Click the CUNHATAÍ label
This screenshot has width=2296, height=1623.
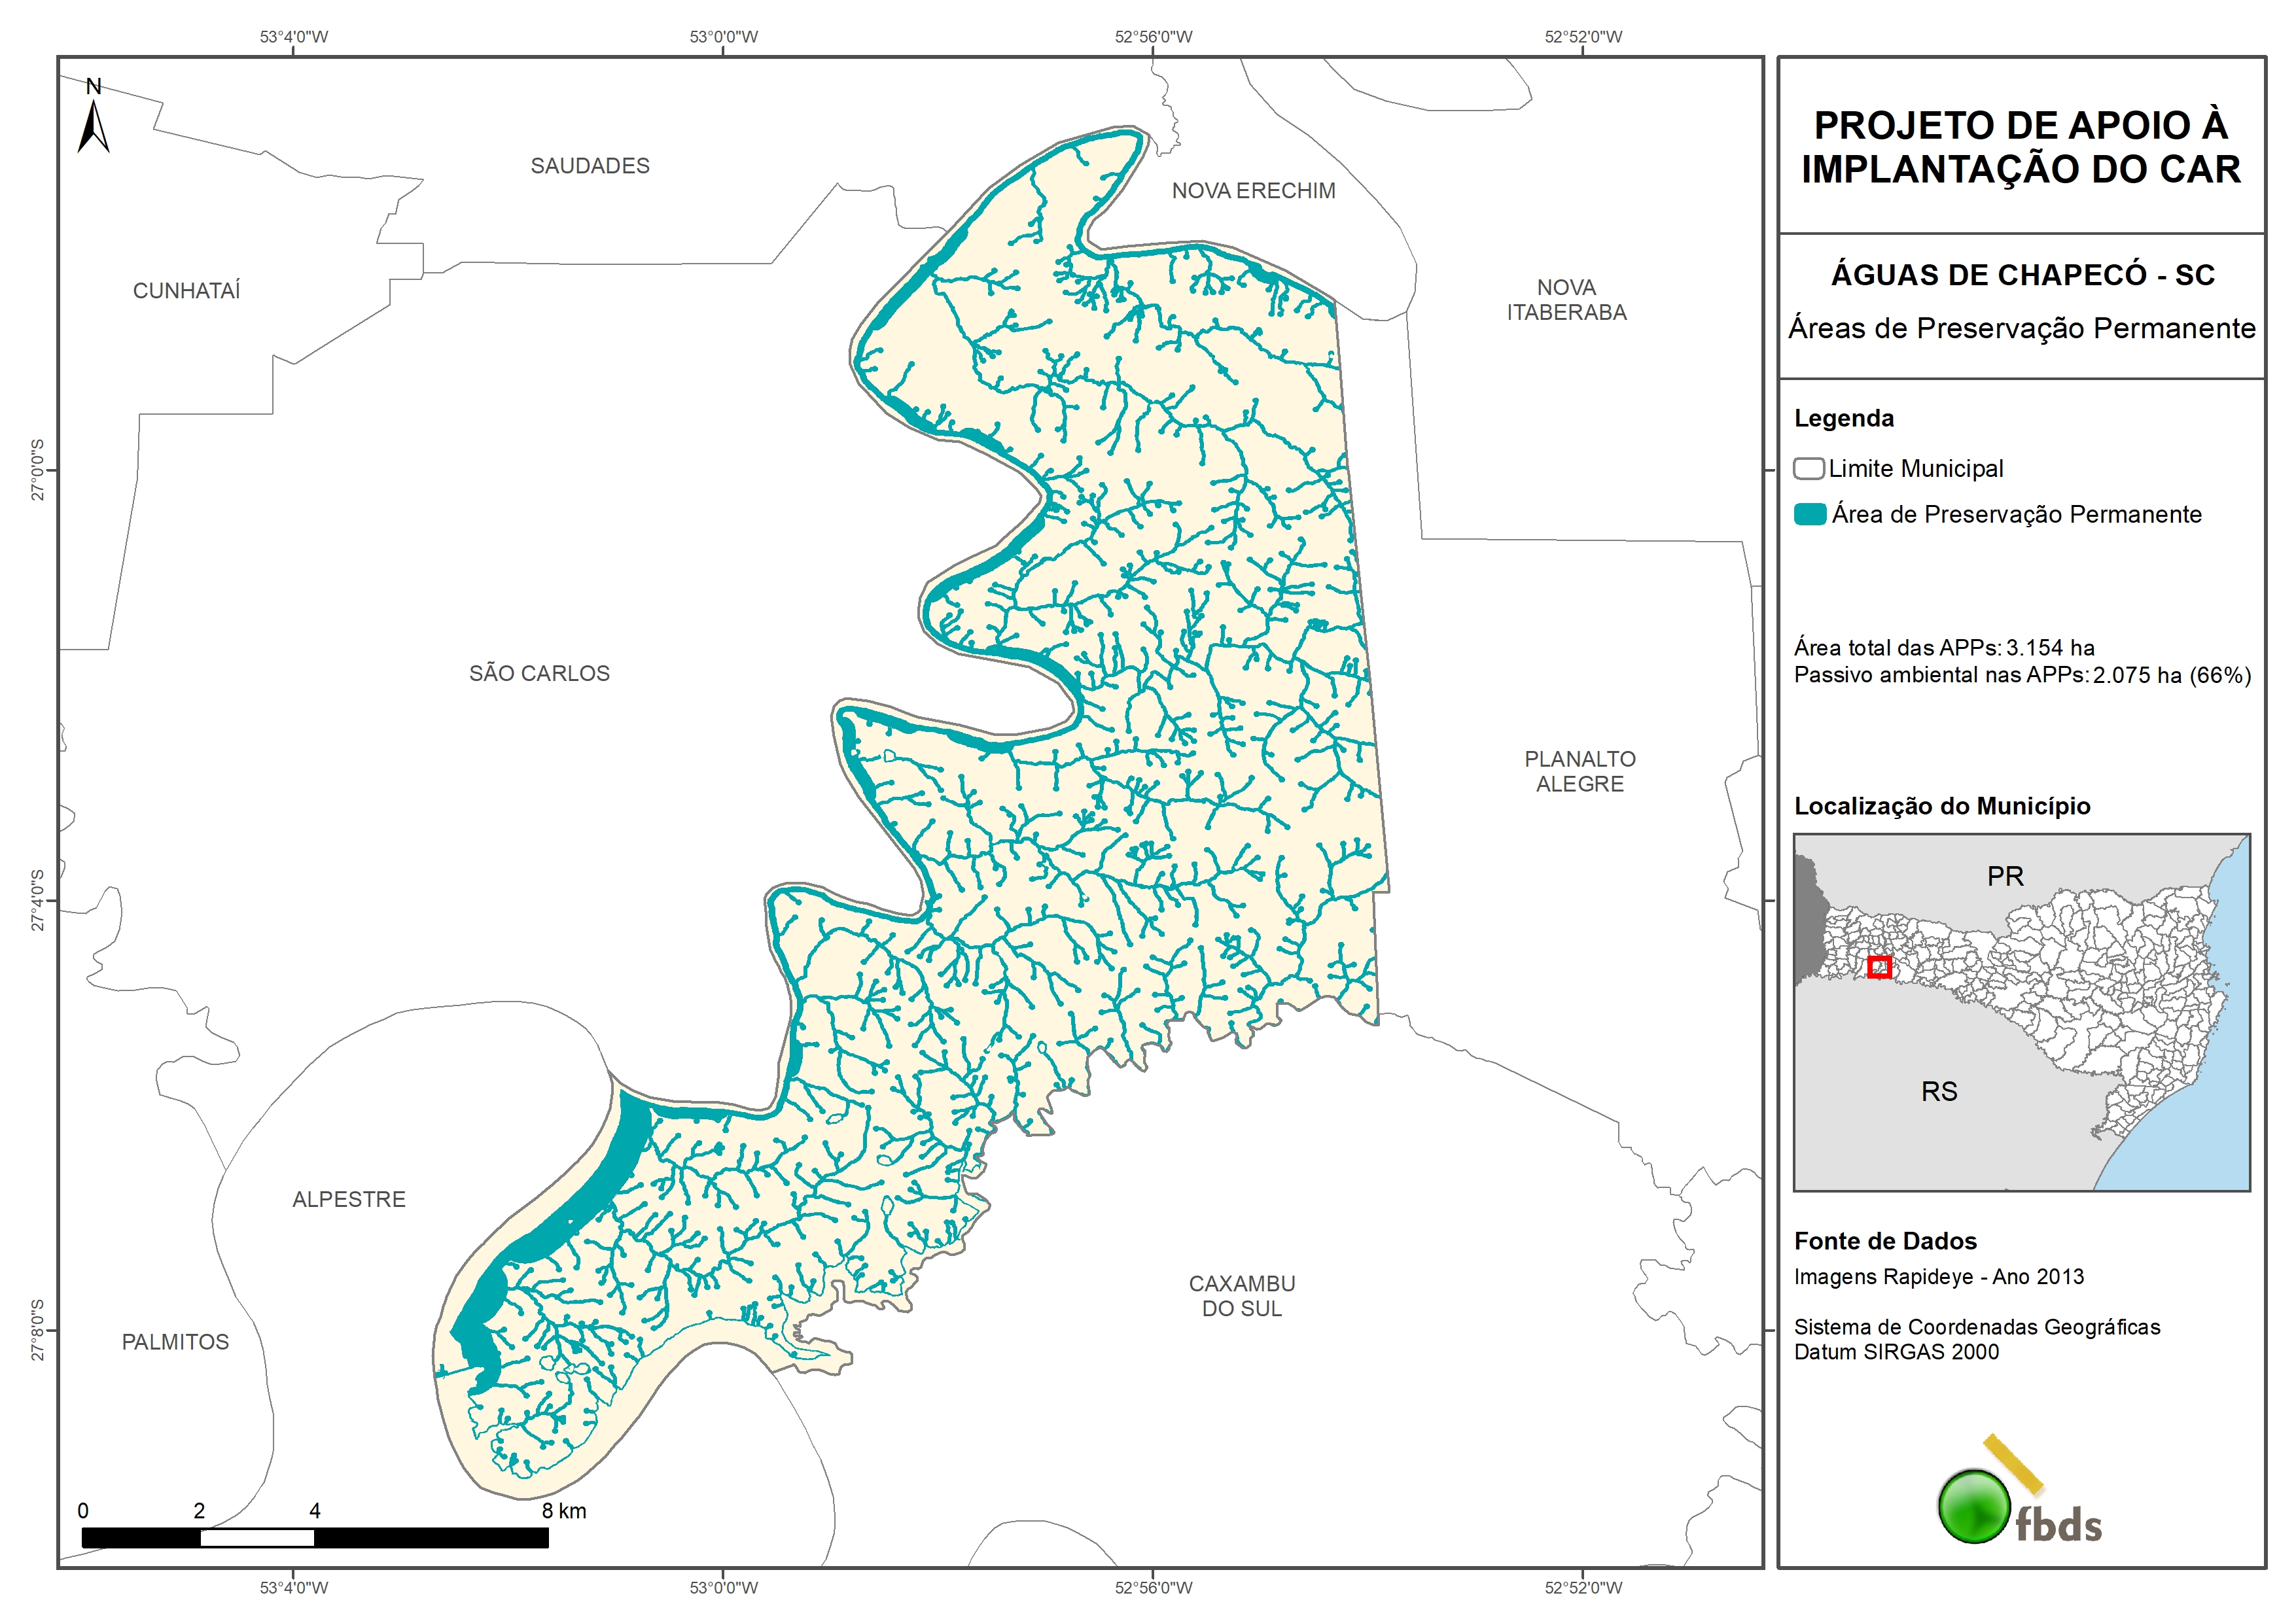tap(187, 291)
